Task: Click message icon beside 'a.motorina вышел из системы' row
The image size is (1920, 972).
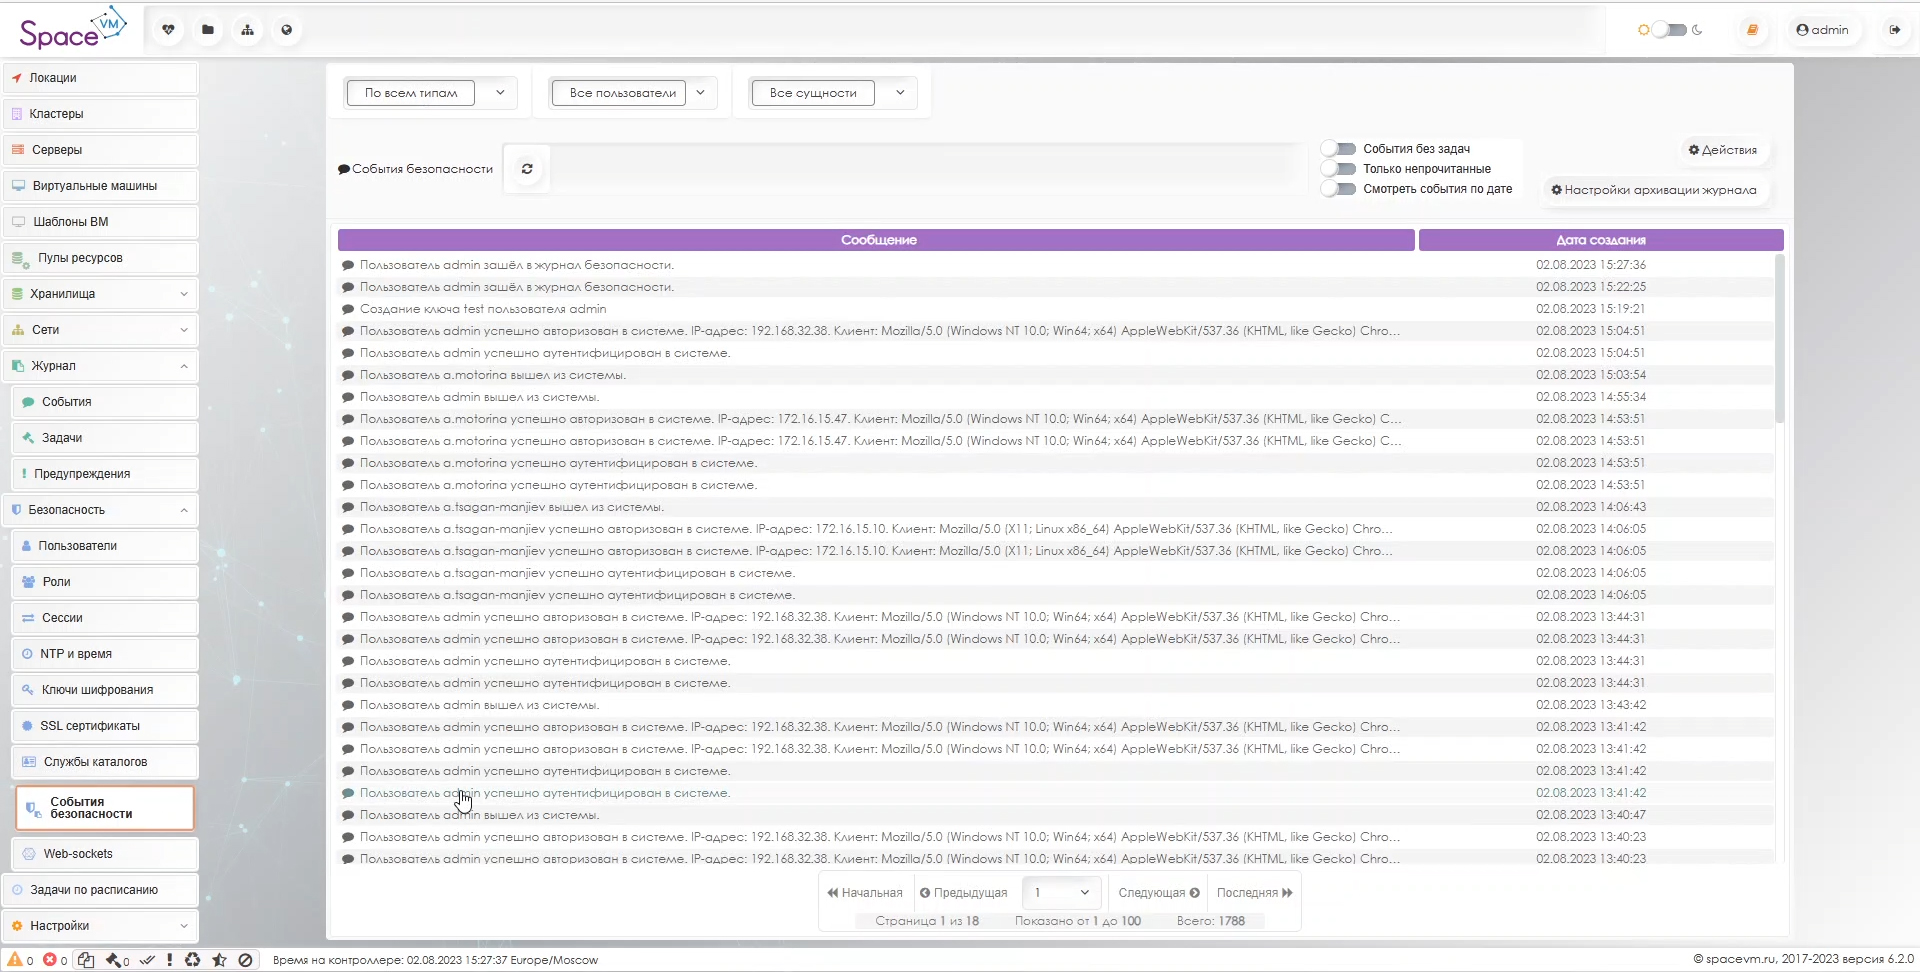Action: pyautogui.click(x=348, y=375)
